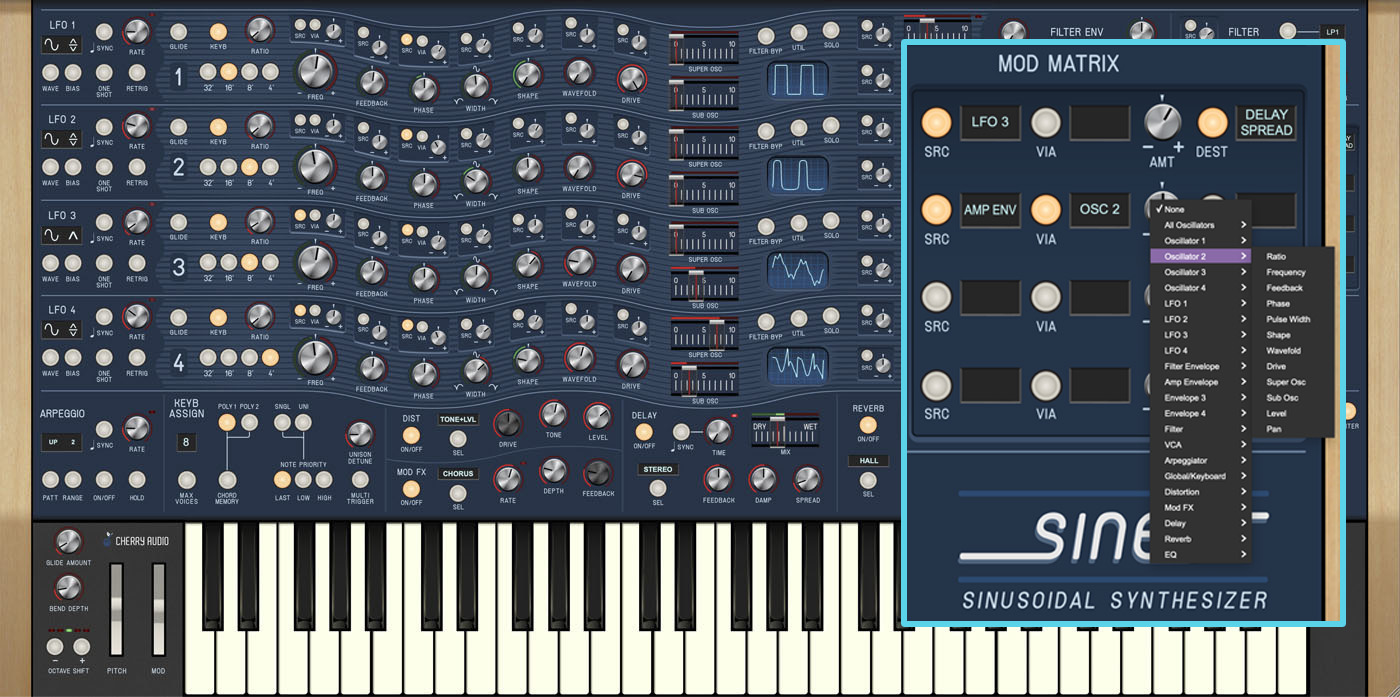The width and height of the screenshot is (1400, 697).
Task: Click oscillator 4 DRIVE knob
Action: coord(631,364)
